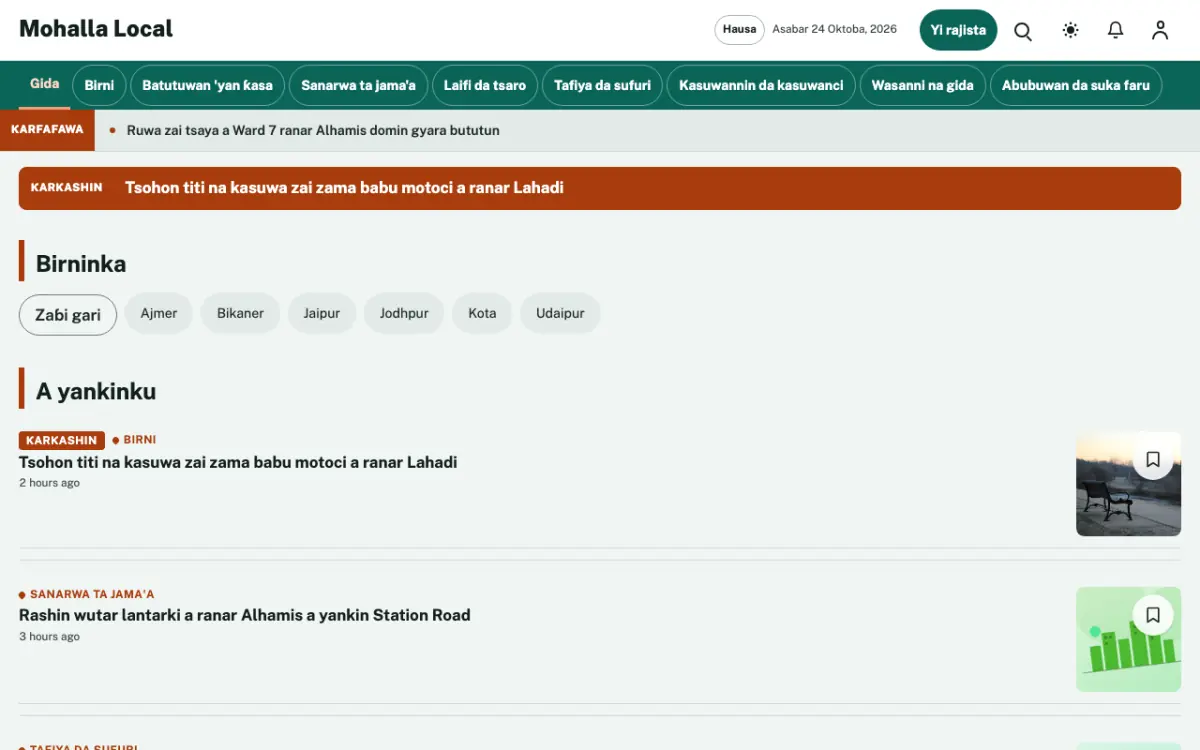
Task: Open the Lafi da tsaro category
Action: [x=485, y=86]
